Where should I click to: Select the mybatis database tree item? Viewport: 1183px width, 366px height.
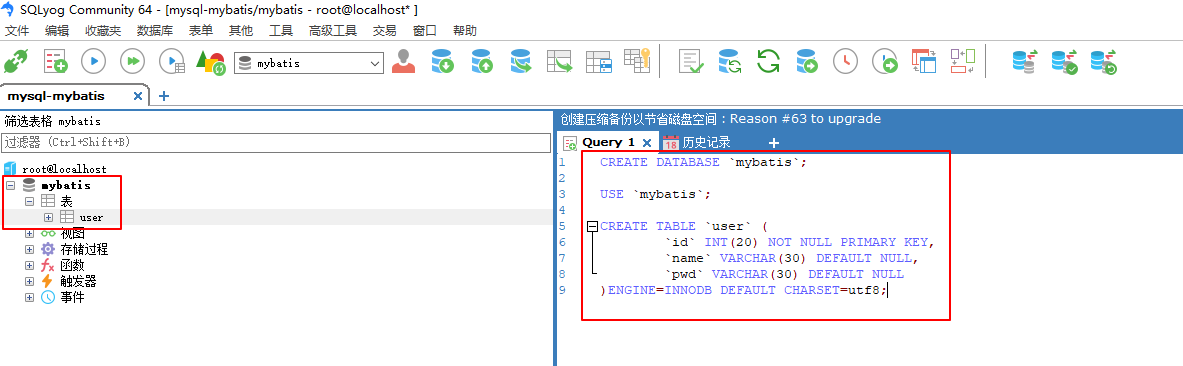tap(66, 186)
